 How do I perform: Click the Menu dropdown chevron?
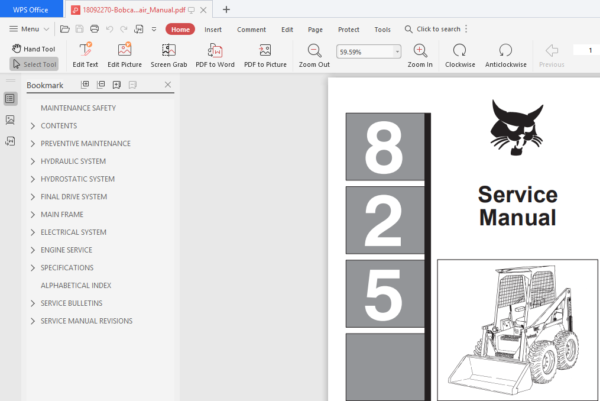(46, 29)
